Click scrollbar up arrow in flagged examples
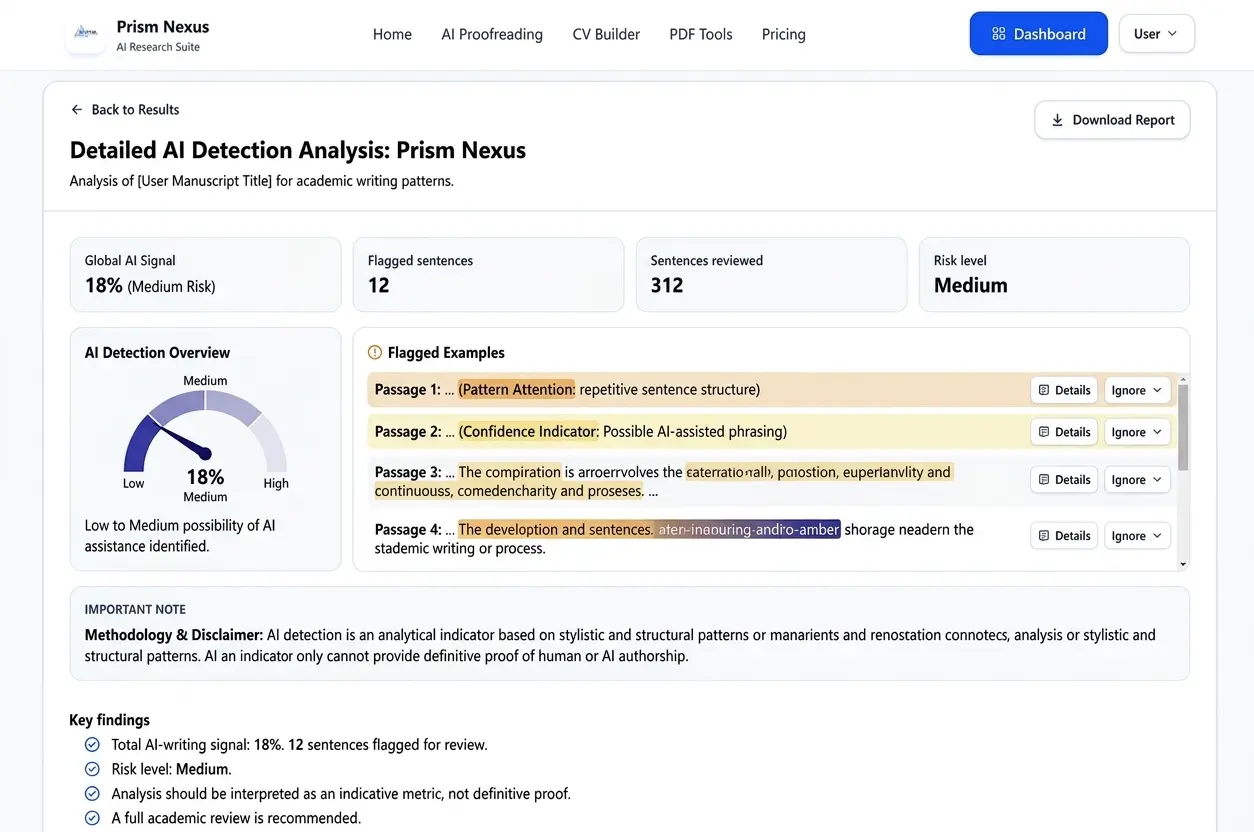This screenshot has height=832, width=1254. pos(1183,380)
